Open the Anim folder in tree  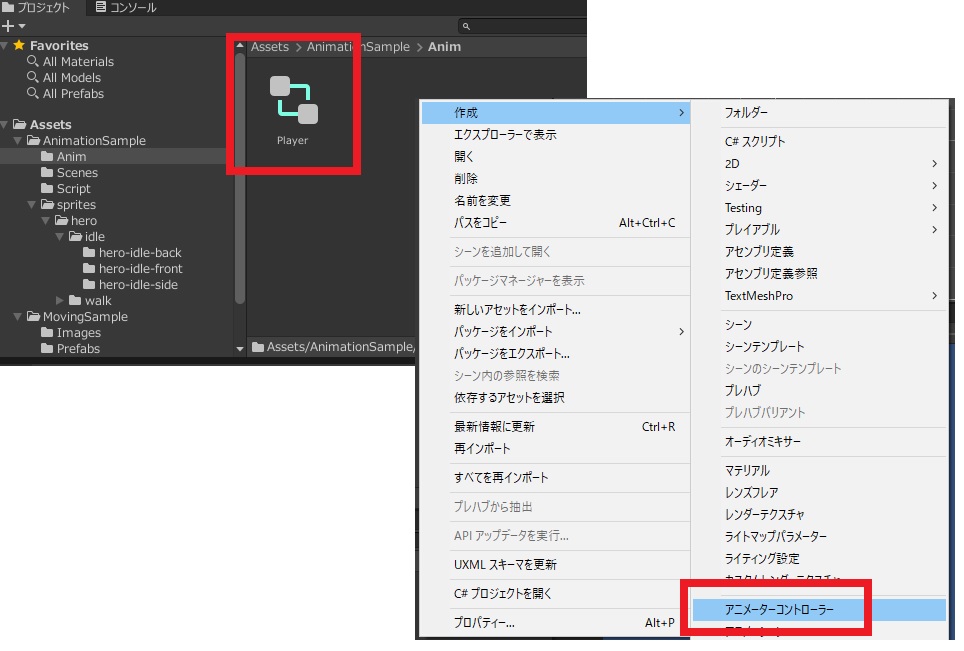[x=71, y=157]
